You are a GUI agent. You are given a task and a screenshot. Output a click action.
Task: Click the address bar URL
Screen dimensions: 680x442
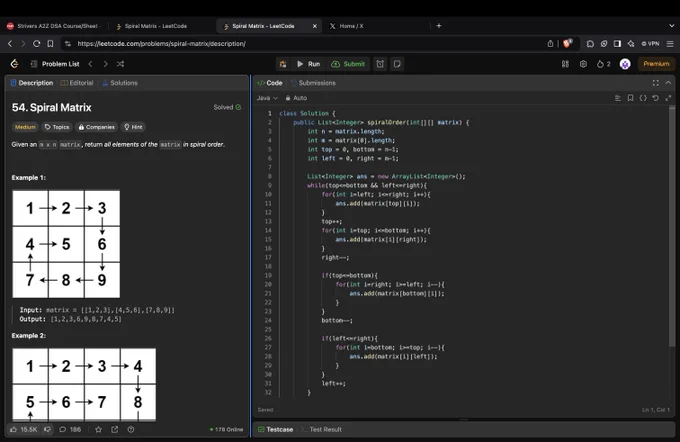161,44
